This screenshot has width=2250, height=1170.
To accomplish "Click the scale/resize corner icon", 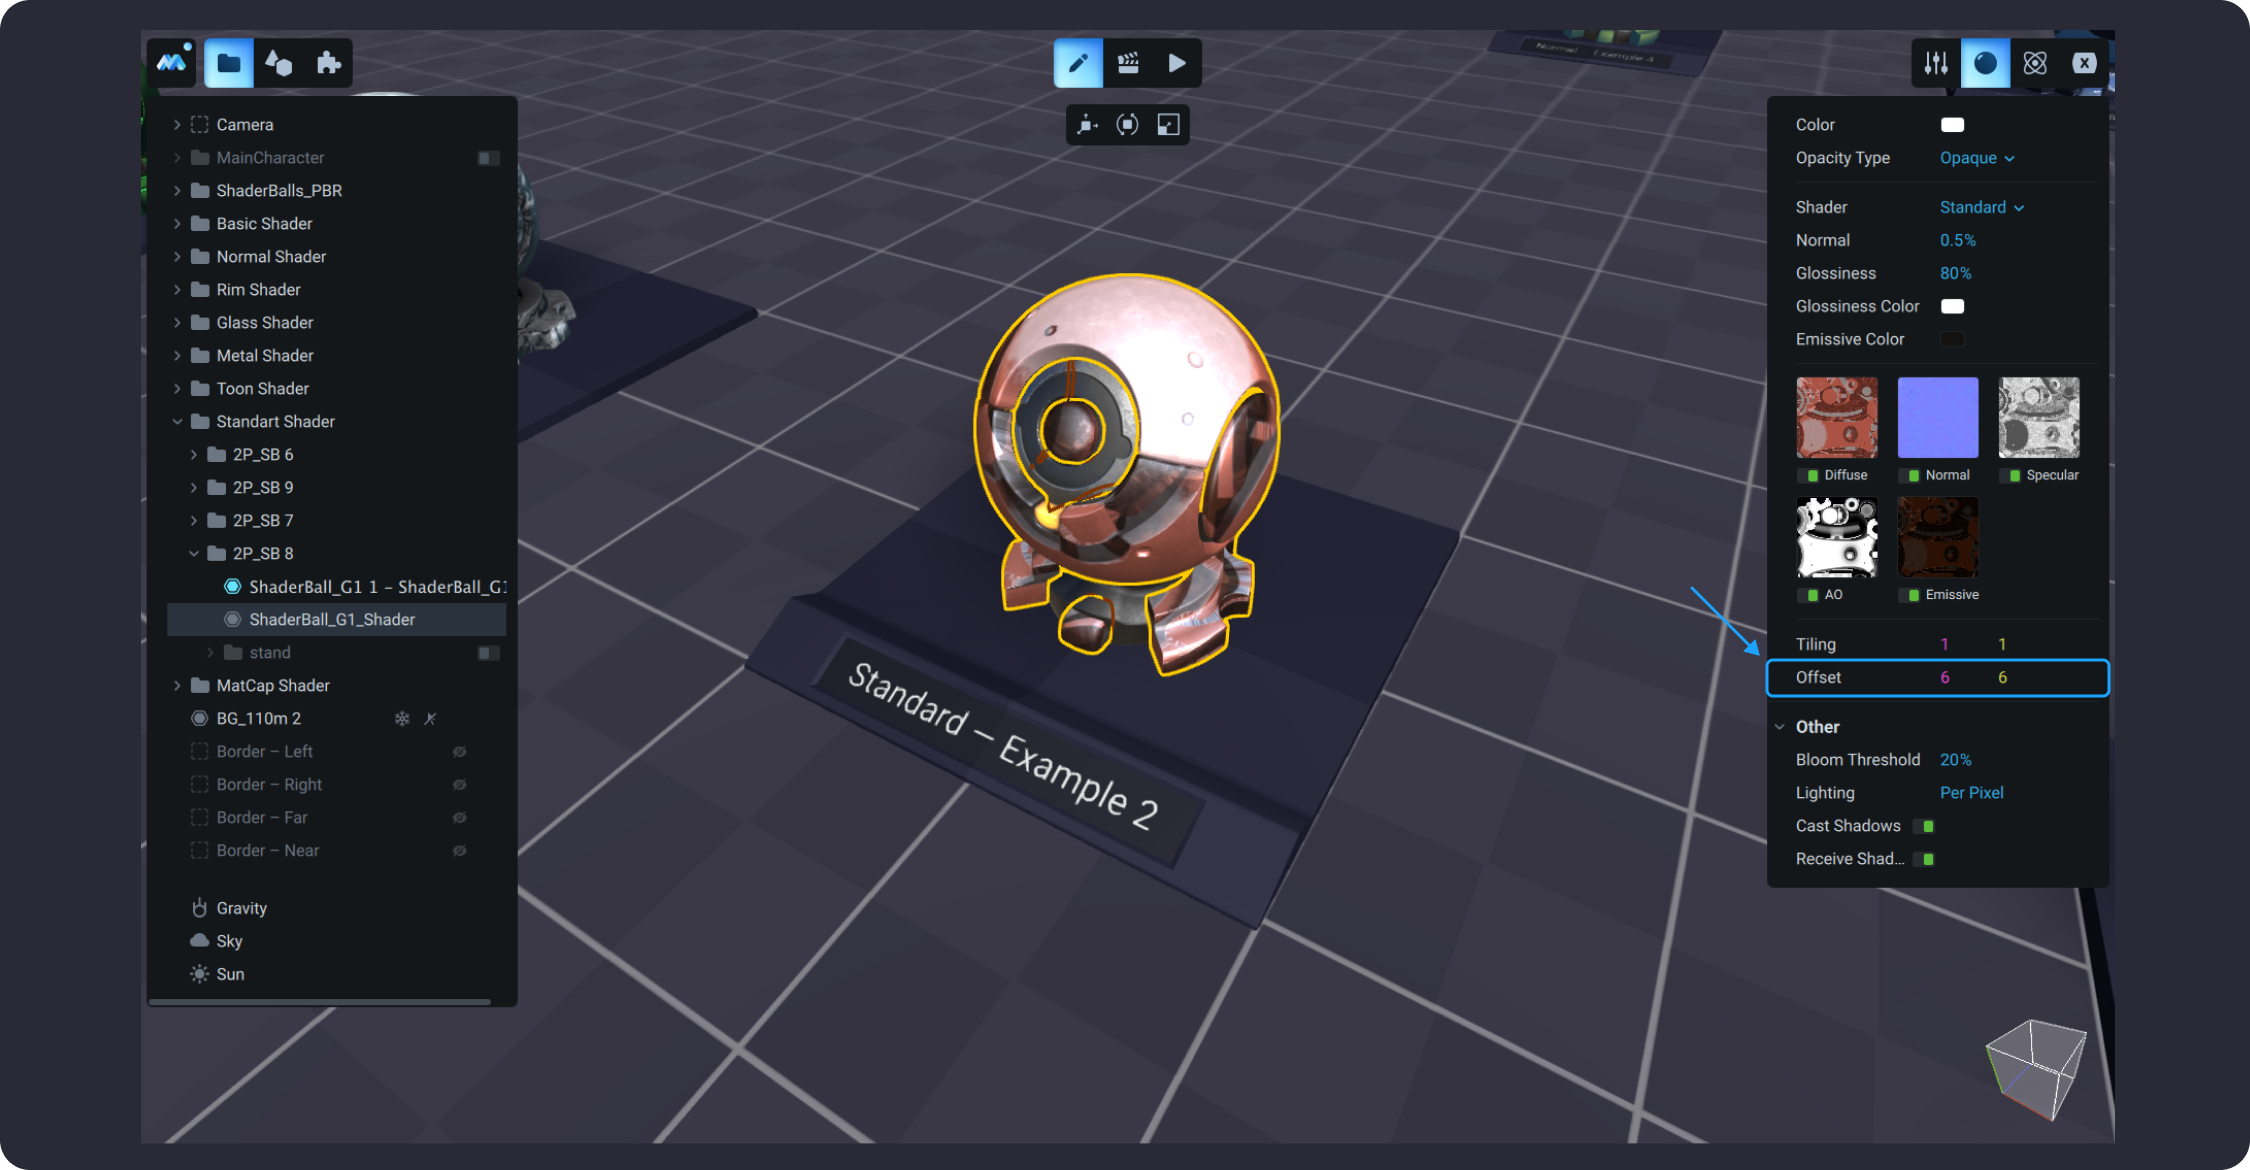I will 1168,125.
